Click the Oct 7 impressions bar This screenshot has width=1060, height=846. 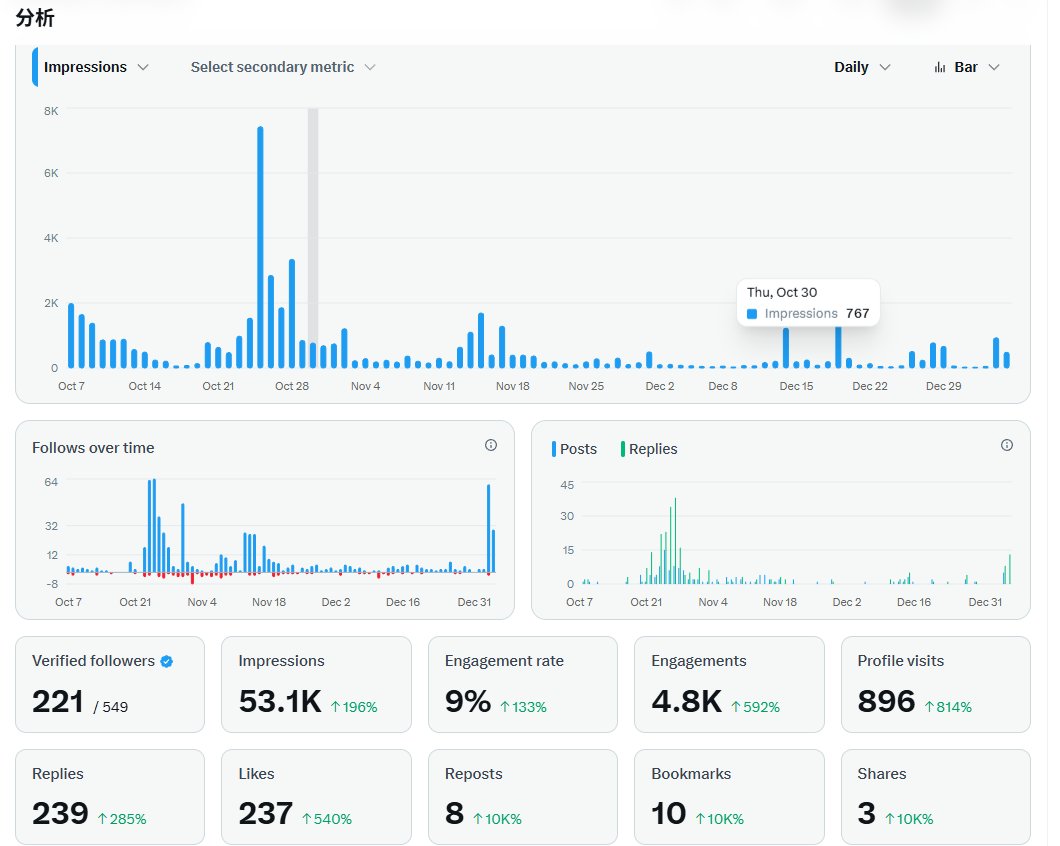(71, 335)
